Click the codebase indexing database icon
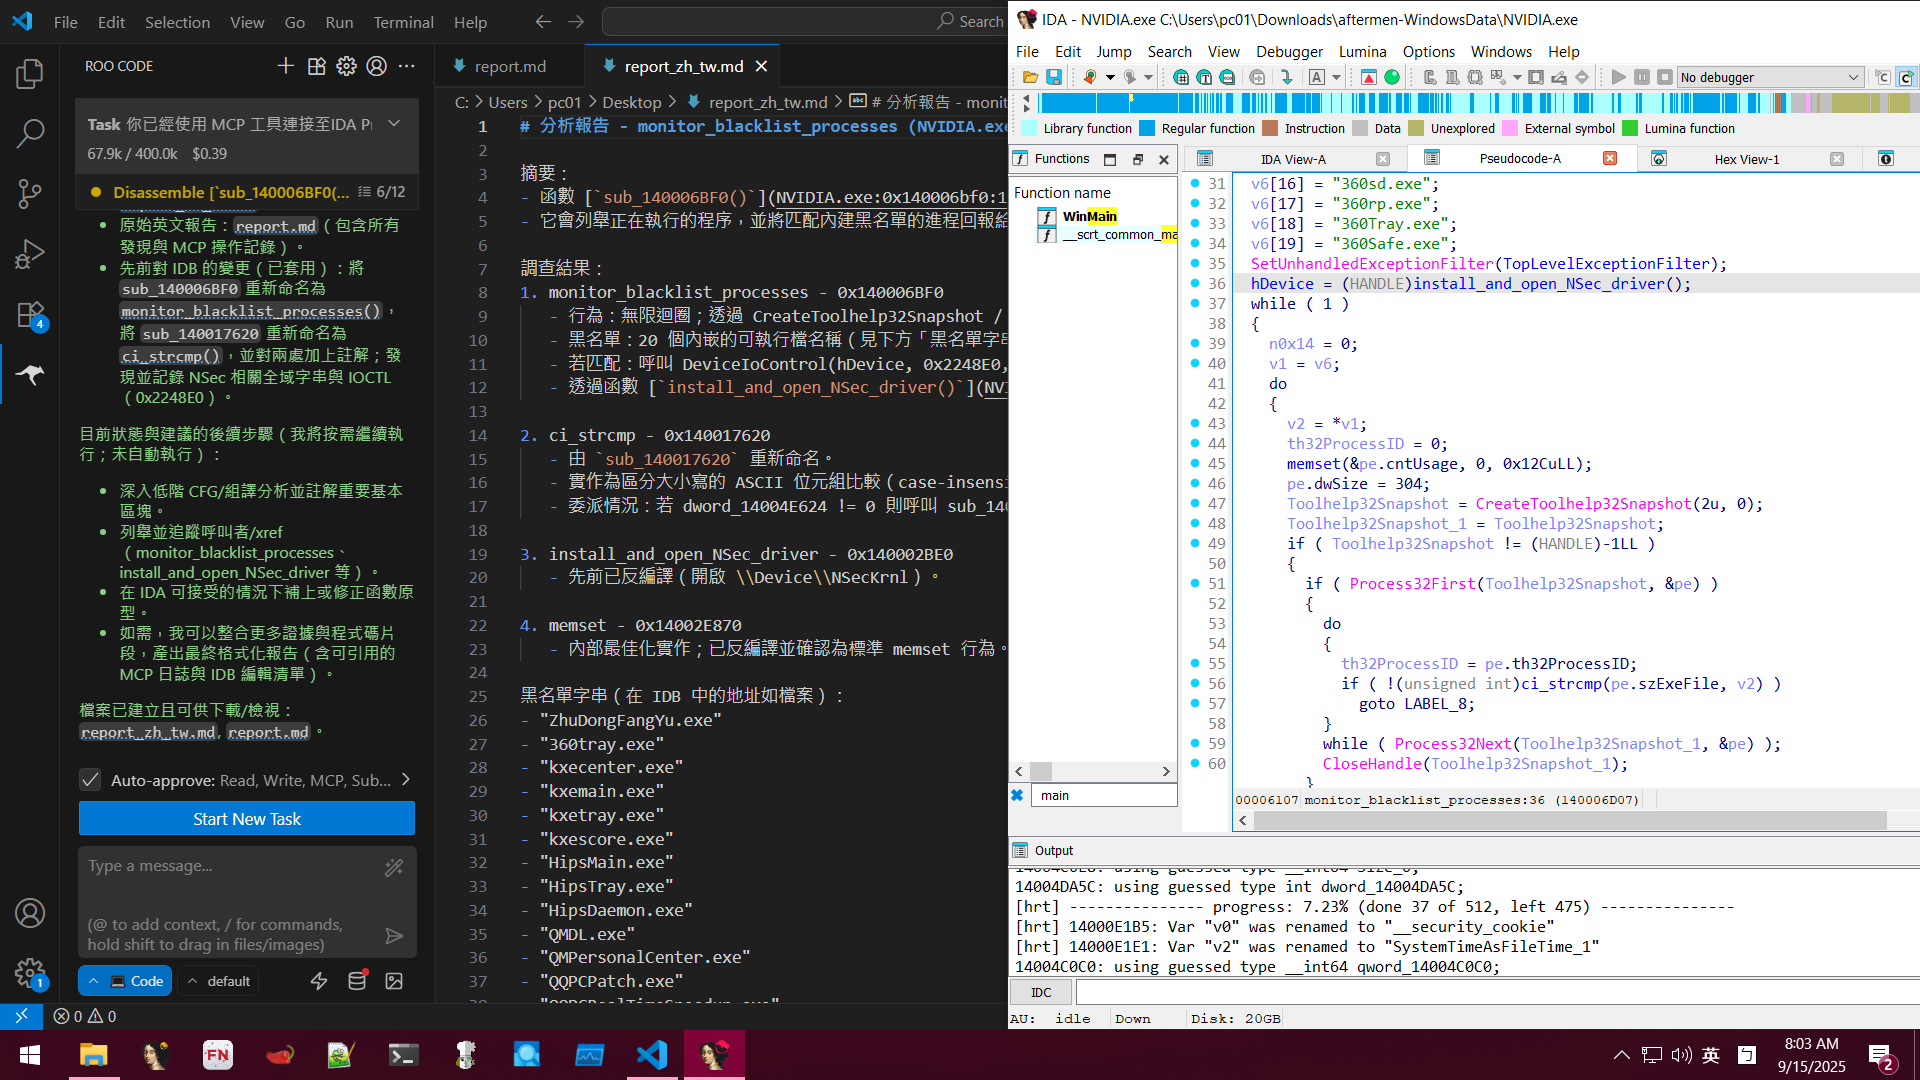The image size is (1920, 1080). click(357, 981)
